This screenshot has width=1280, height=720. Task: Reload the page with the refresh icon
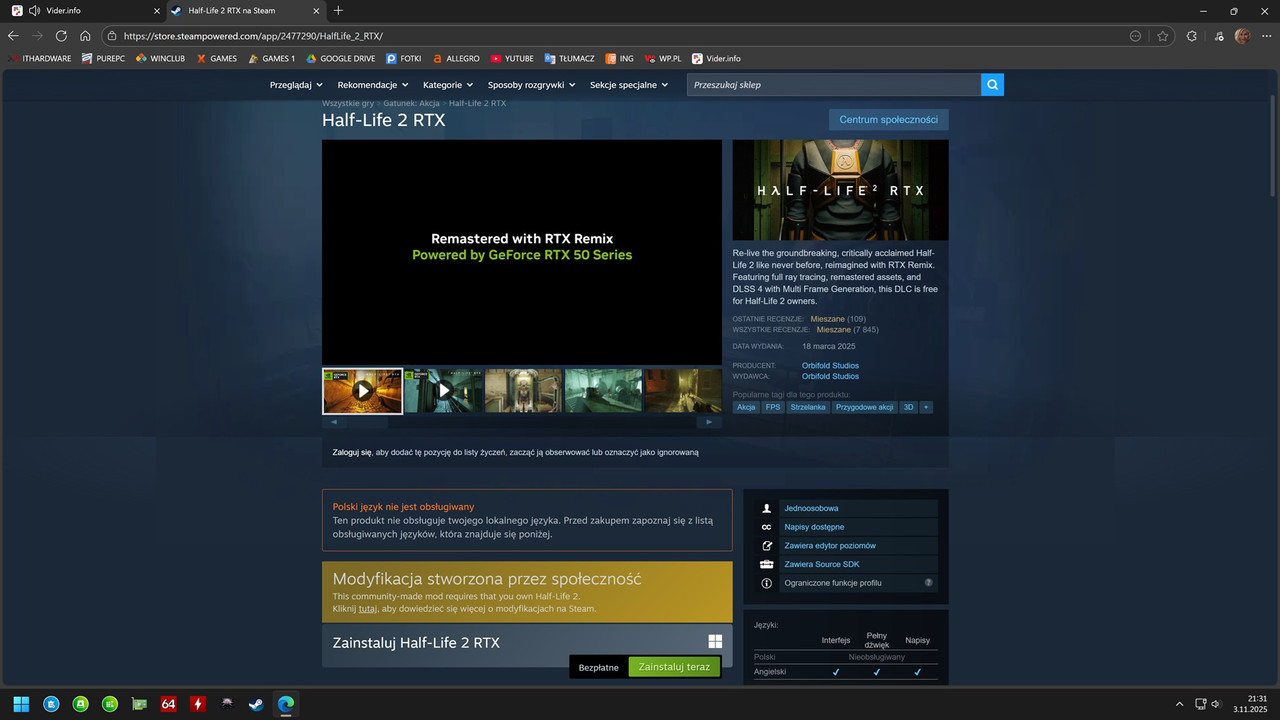[x=62, y=35]
